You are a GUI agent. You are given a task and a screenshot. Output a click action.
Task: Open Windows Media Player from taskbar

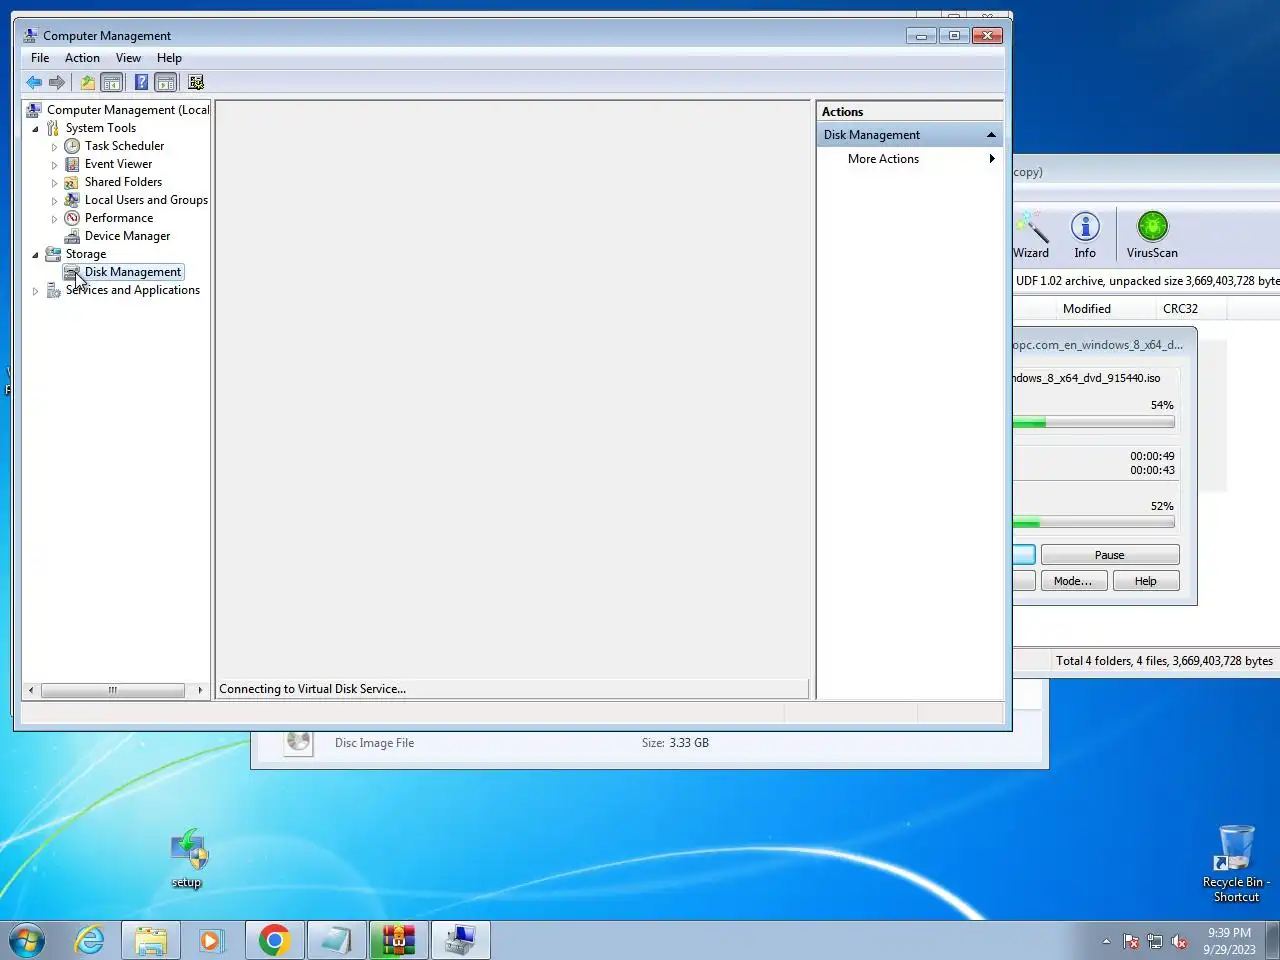point(211,940)
